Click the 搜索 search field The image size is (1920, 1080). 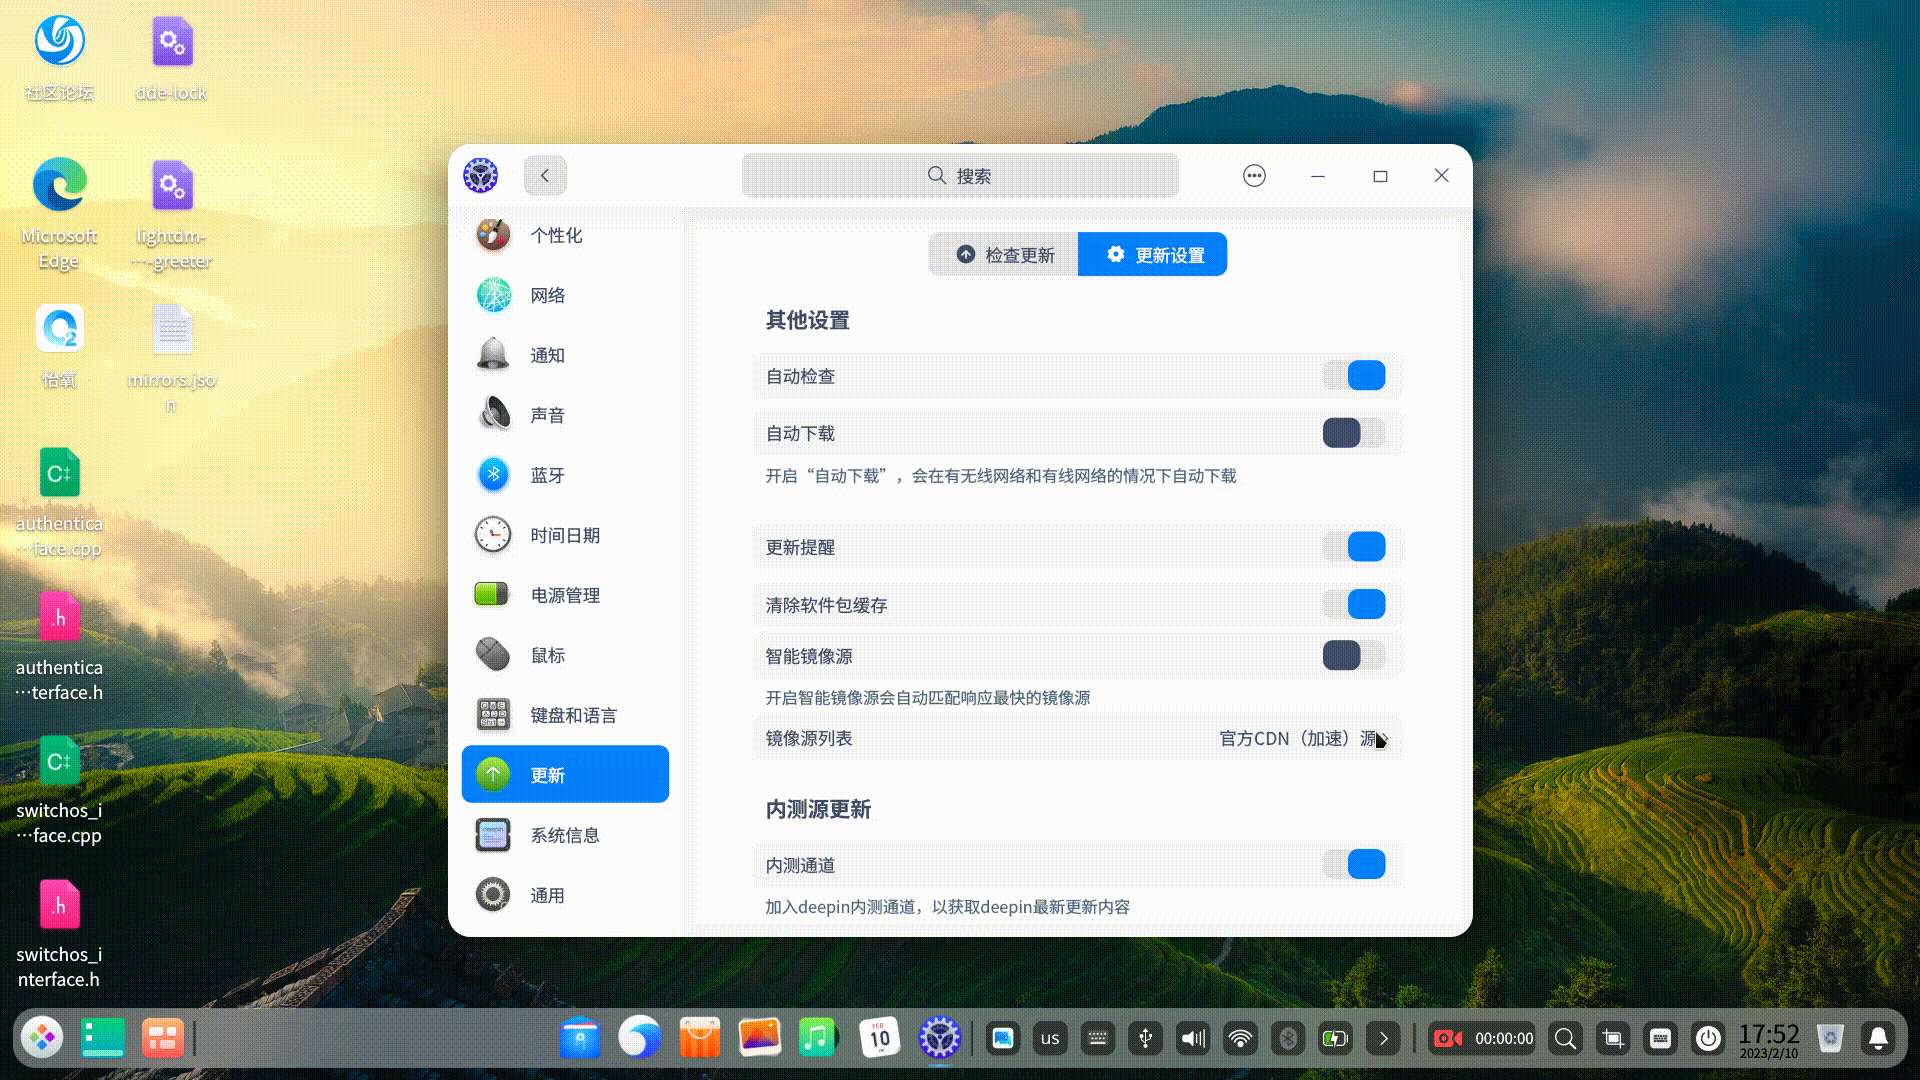[960, 176]
